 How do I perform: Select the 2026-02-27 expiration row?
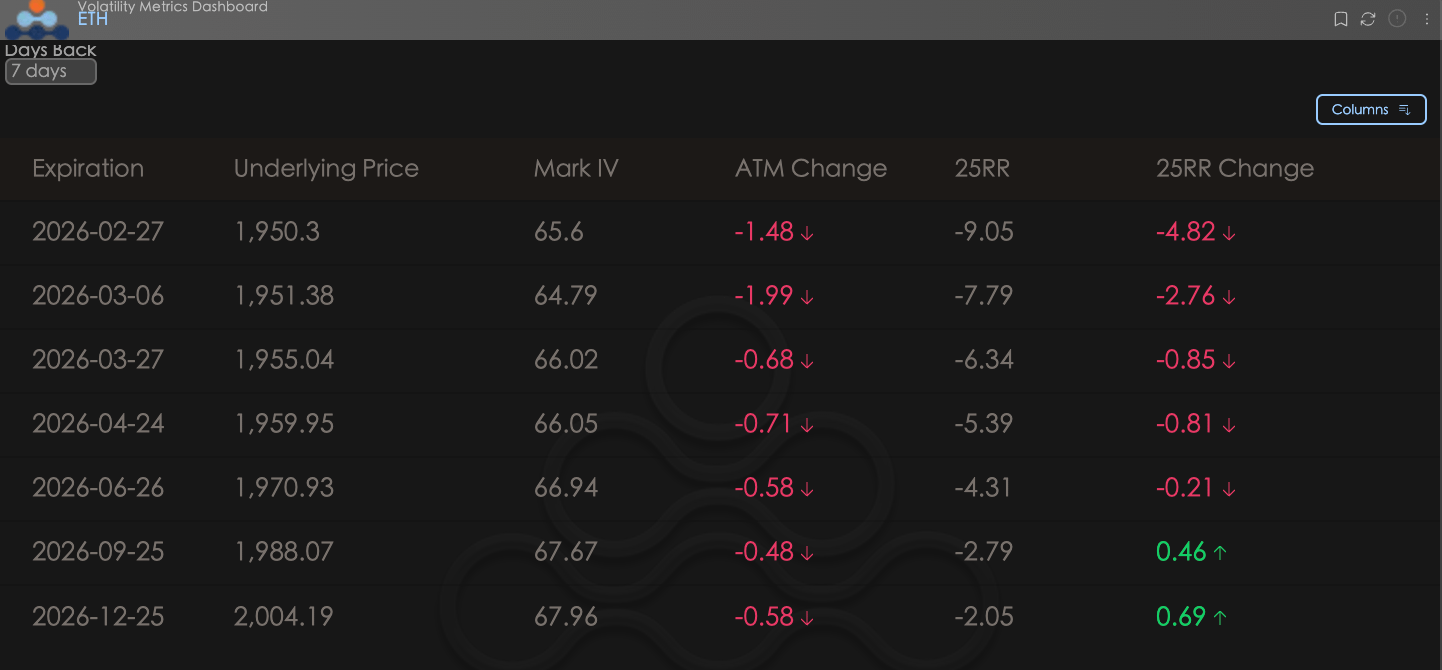[97, 232]
